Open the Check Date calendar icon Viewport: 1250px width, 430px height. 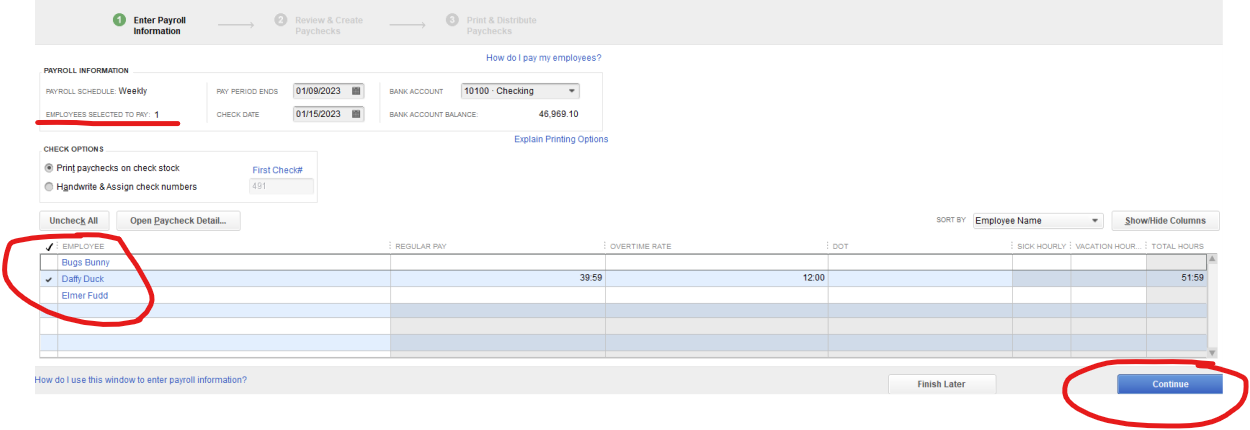pos(356,114)
